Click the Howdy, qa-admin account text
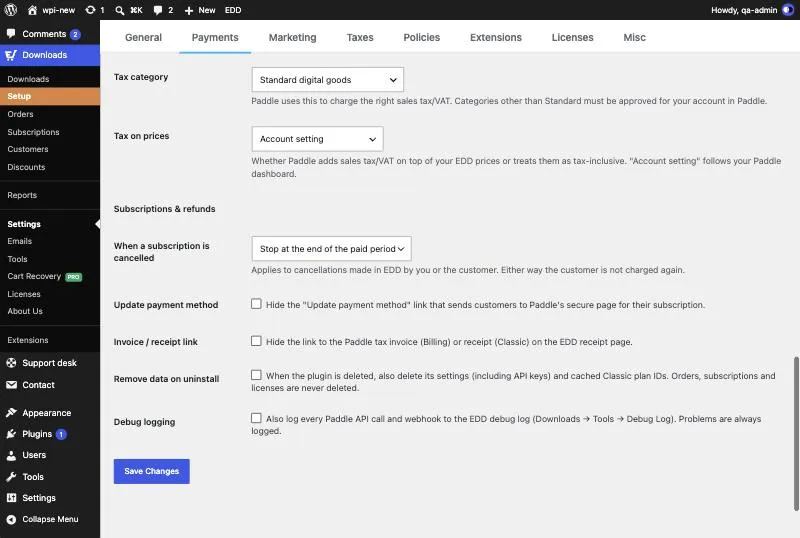800x538 pixels. (x=744, y=10)
